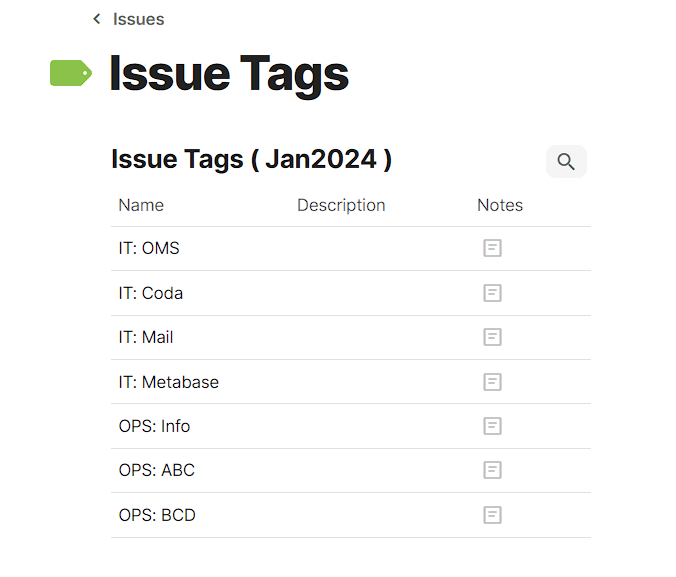Open notes icon for OPS: BCD

tap(492, 515)
